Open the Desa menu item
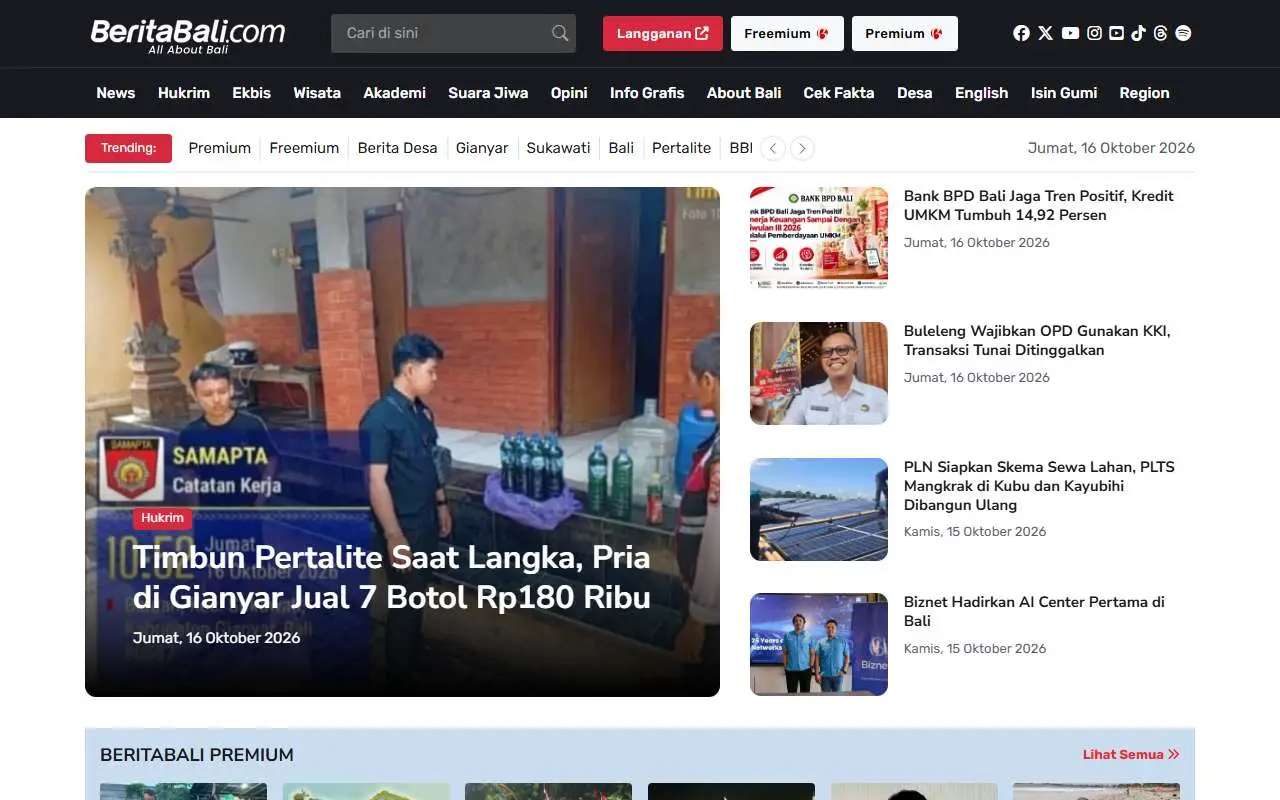1280x800 pixels. click(915, 93)
